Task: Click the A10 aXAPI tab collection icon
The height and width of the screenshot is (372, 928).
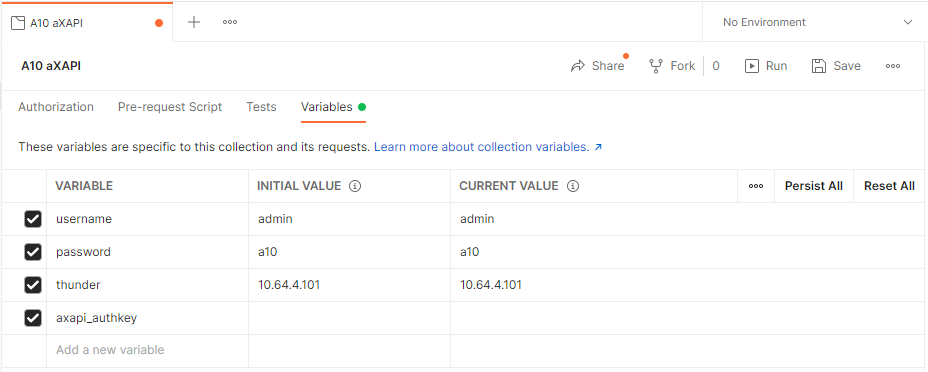Action: tap(18, 23)
